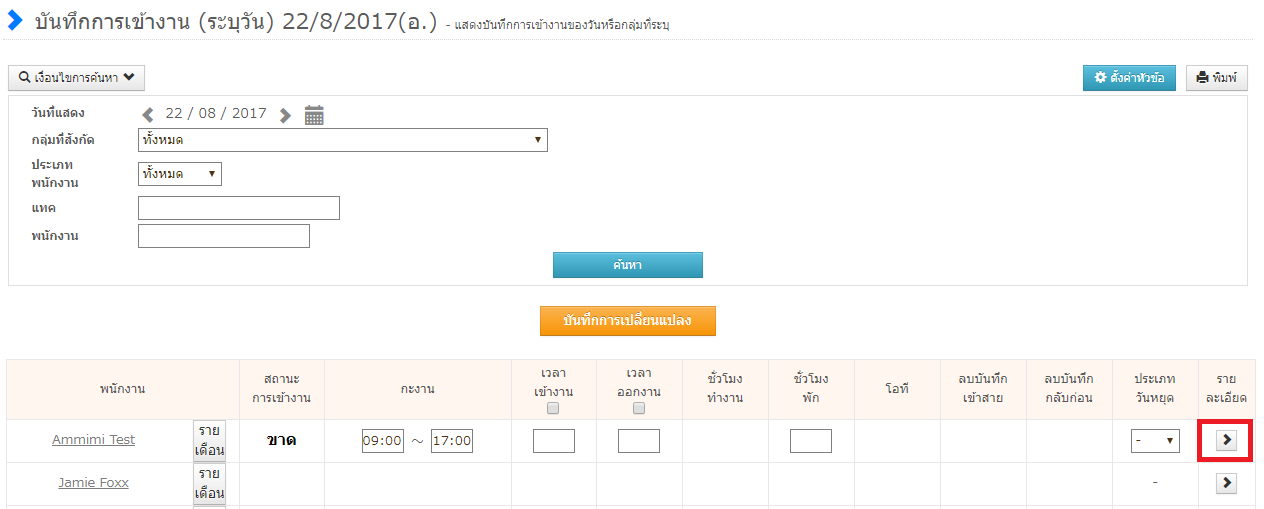Tick the เวลาออกงาน column header checkbox
This screenshot has height=509, width=1264.
[x=639, y=408]
